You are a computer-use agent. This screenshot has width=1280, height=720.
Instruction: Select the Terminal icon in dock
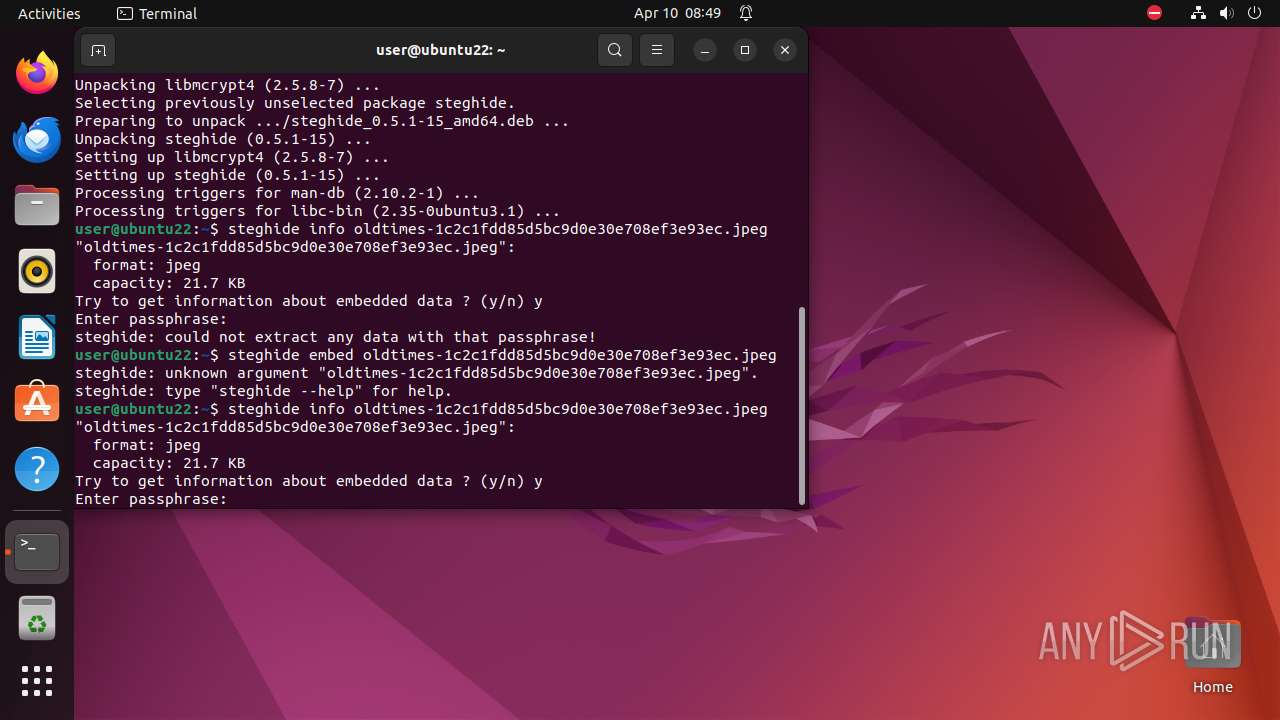pos(37,552)
